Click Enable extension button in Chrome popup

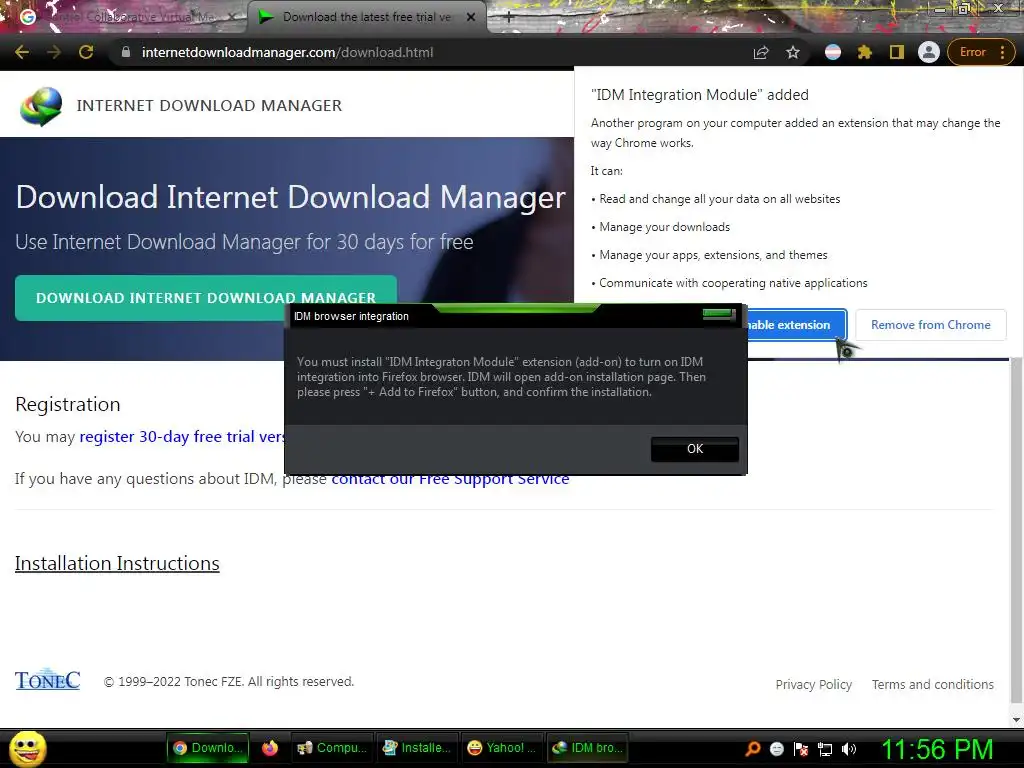click(x=797, y=325)
